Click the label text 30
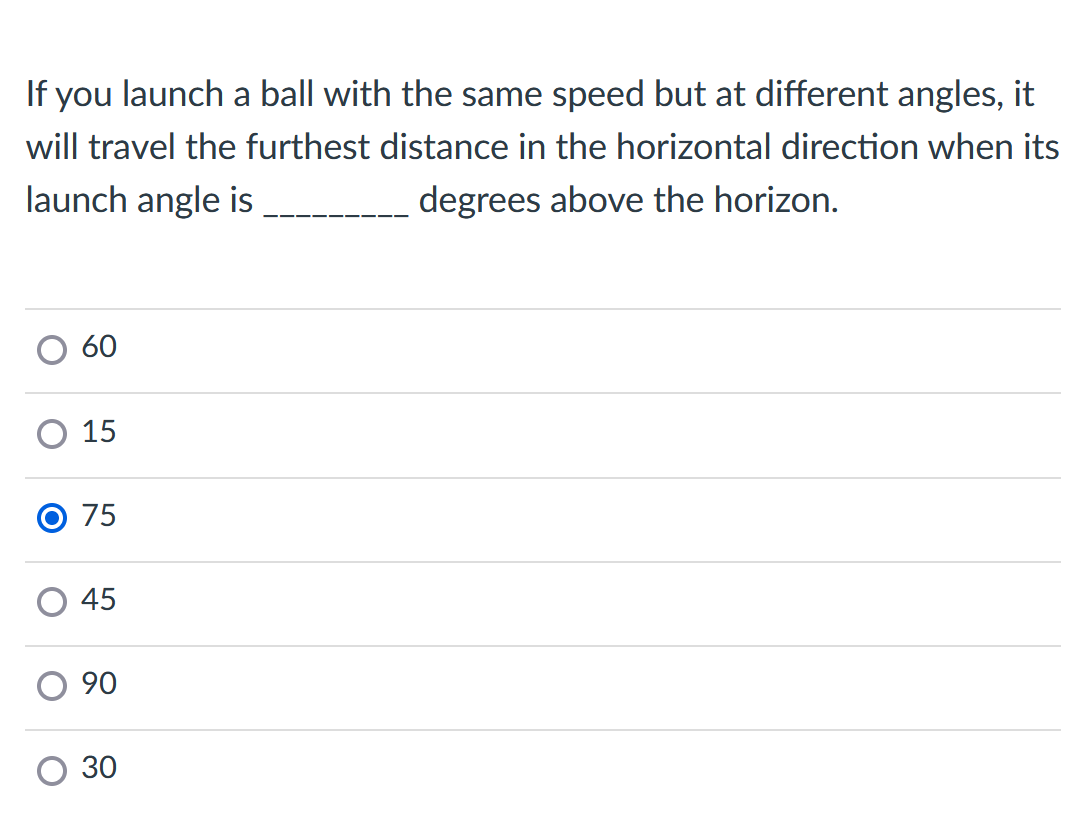This screenshot has width=1072, height=832. click(99, 767)
